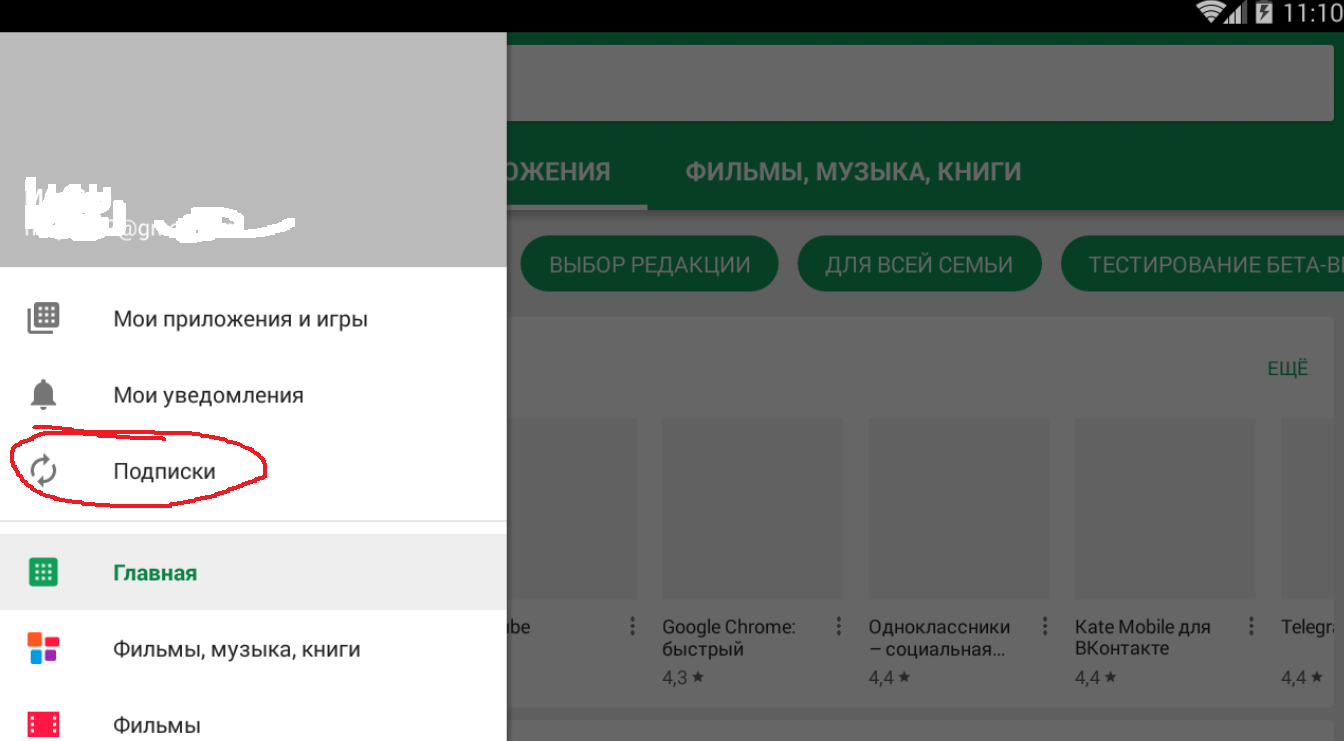The image size is (1344, 741).
Task: Open Мои приложения и игры
Action: point(253,319)
